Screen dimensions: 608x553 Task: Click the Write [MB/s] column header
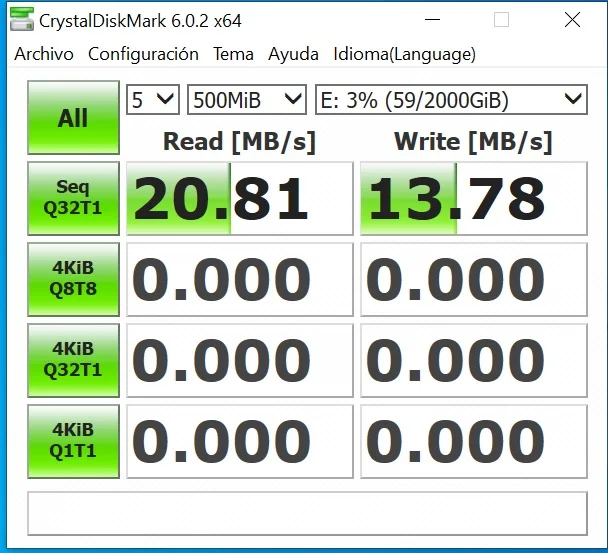point(473,142)
